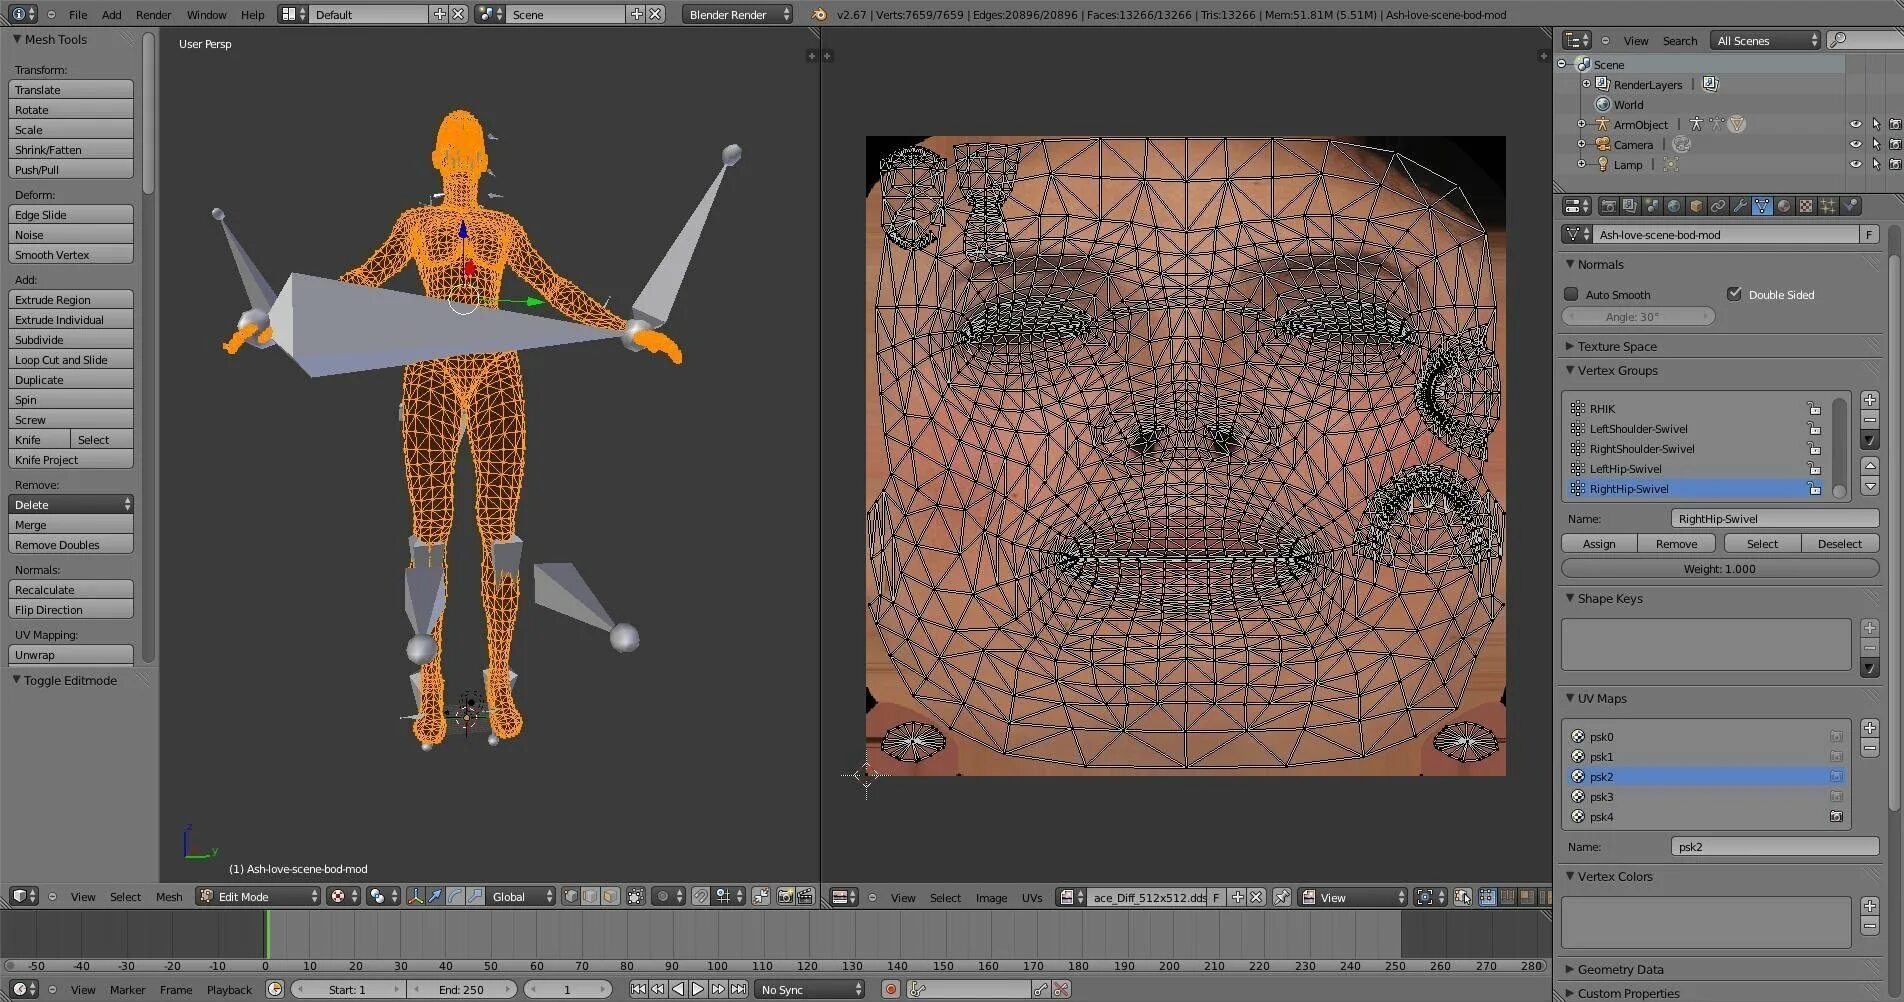This screenshot has height=1002, width=1904.
Task: Expand the Geometry Data panel
Action: (1620, 969)
